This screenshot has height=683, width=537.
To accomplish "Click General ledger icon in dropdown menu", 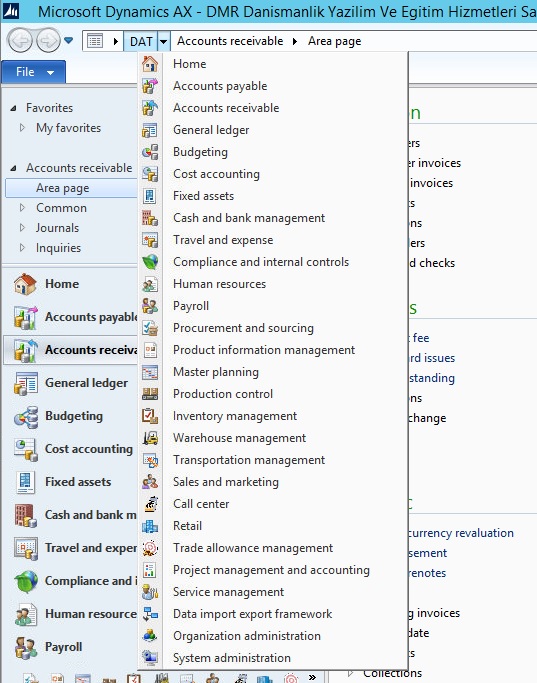I will pos(150,130).
